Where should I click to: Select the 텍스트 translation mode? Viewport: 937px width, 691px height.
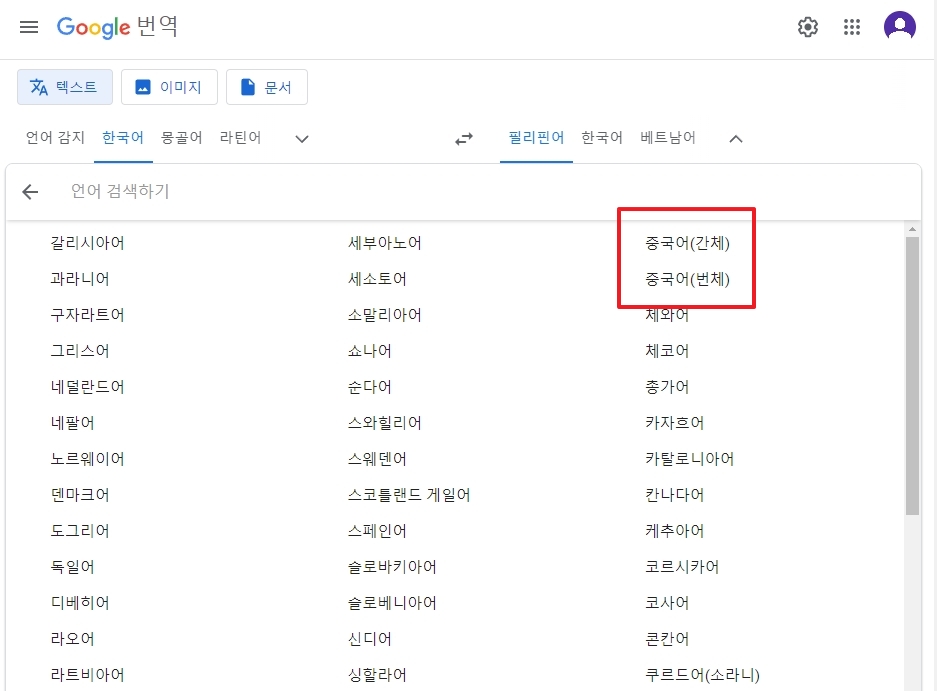click(65, 87)
